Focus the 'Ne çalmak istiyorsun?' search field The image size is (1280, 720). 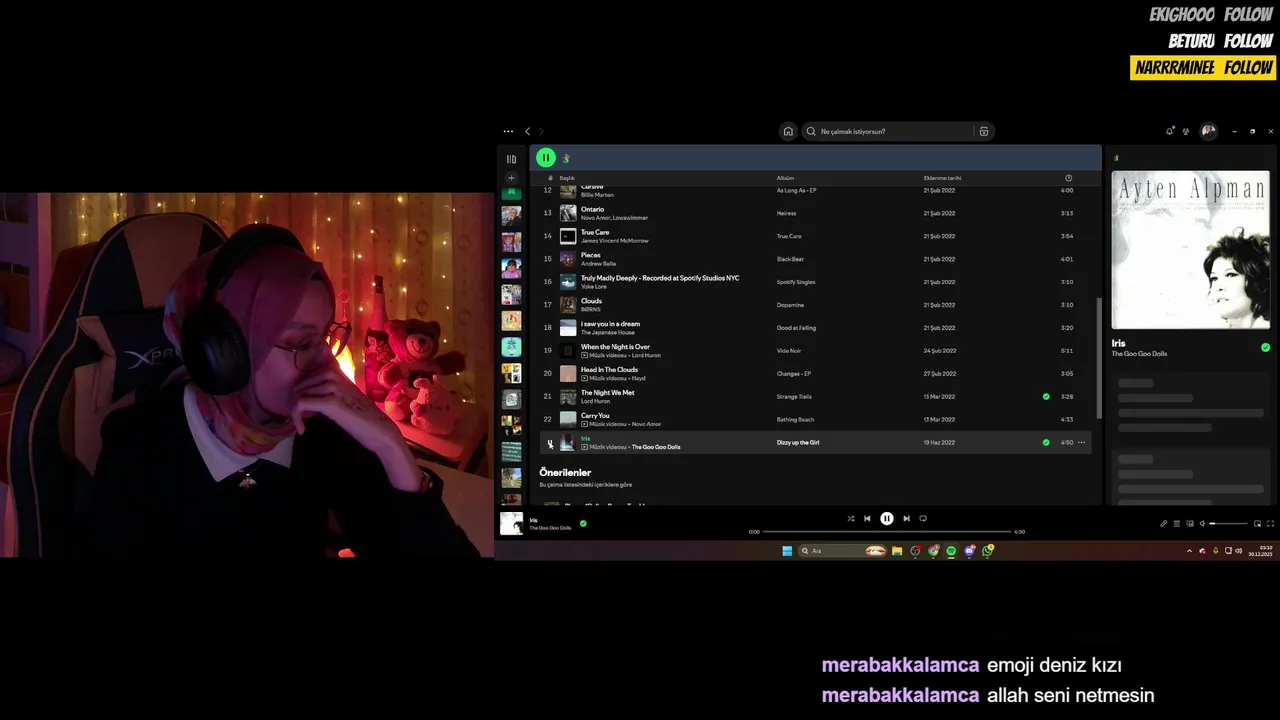pyautogui.click(x=890, y=131)
